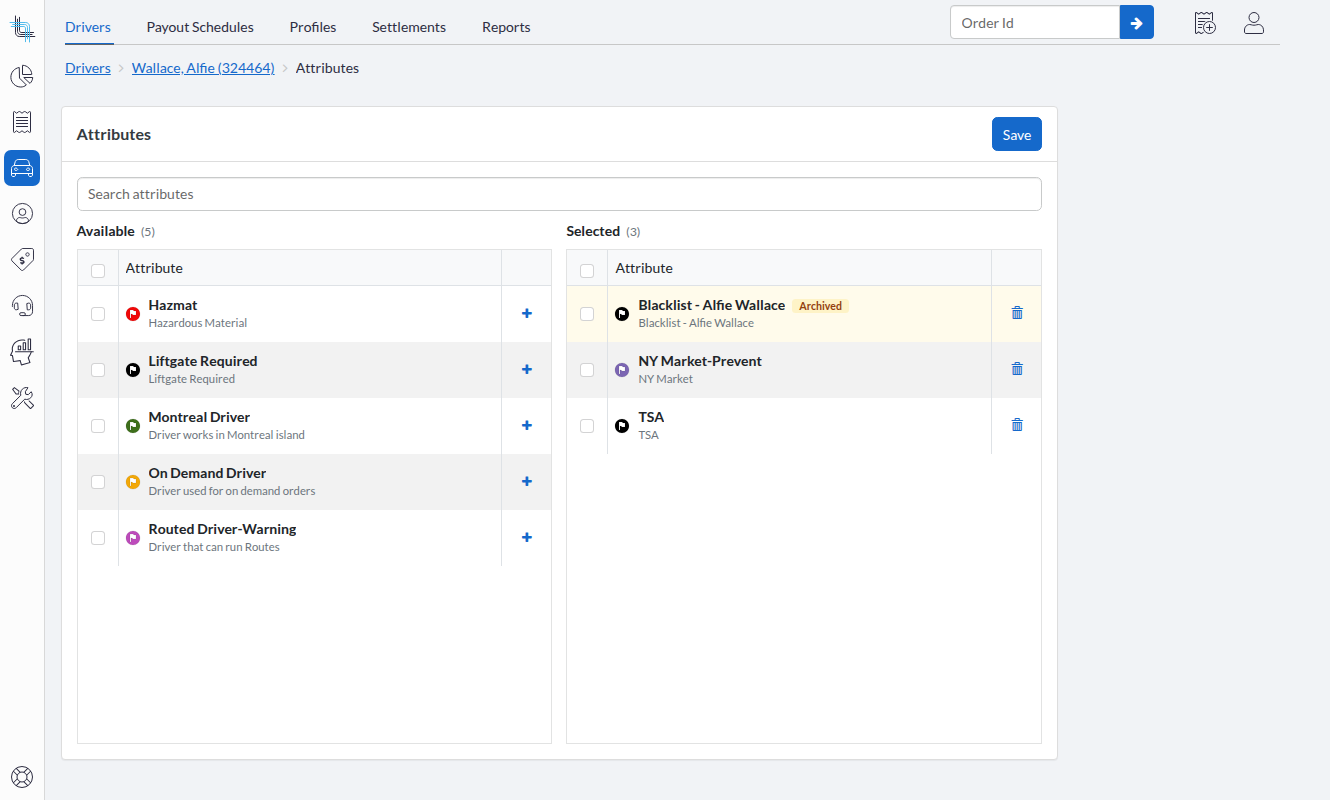Click the purple NY Market-Prevent flag
Image resolution: width=1330 pixels, height=800 pixels.
click(x=622, y=370)
